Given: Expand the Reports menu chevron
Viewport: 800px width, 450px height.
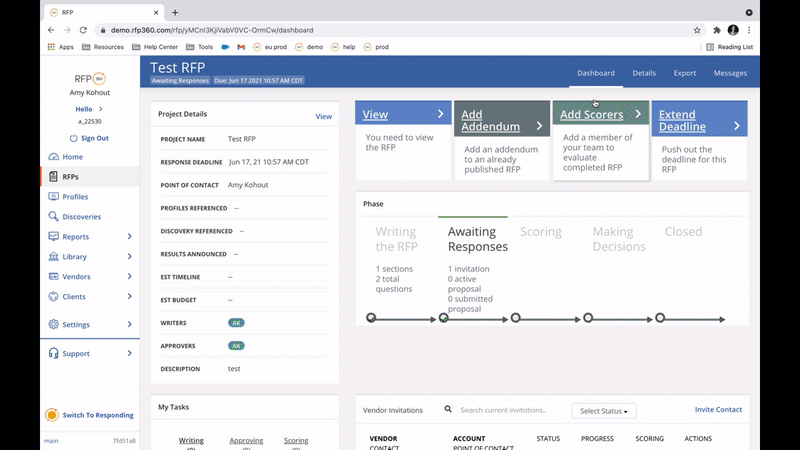Looking at the screenshot, I should 129,237.
